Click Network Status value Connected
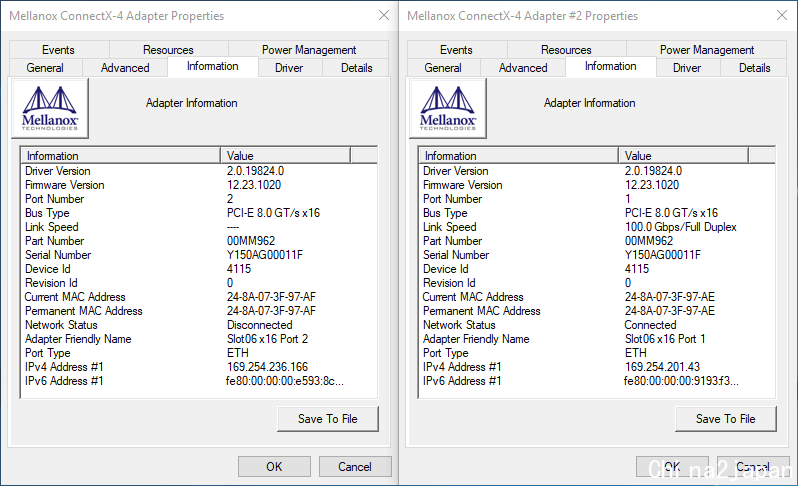The height and width of the screenshot is (486, 798). tap(650, 325)
